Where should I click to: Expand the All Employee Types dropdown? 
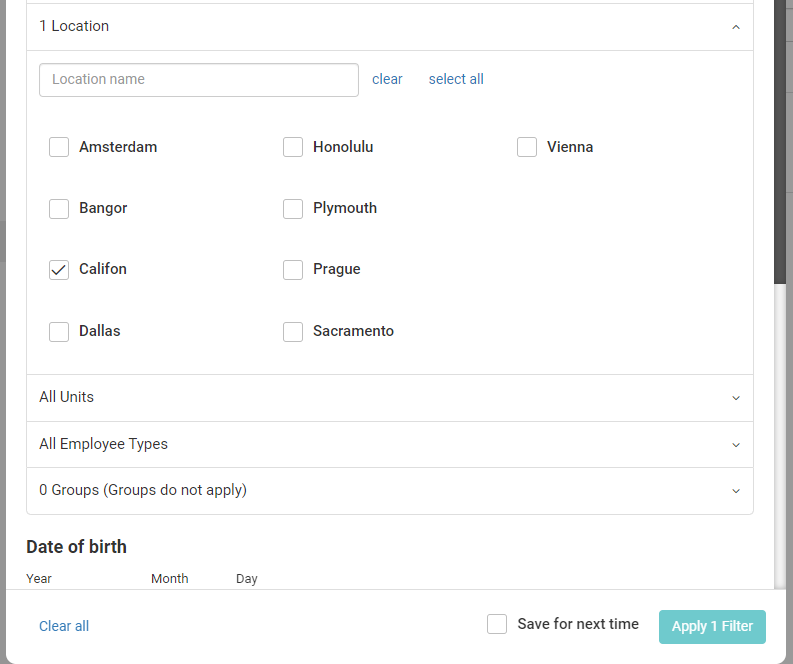[736, 445]
